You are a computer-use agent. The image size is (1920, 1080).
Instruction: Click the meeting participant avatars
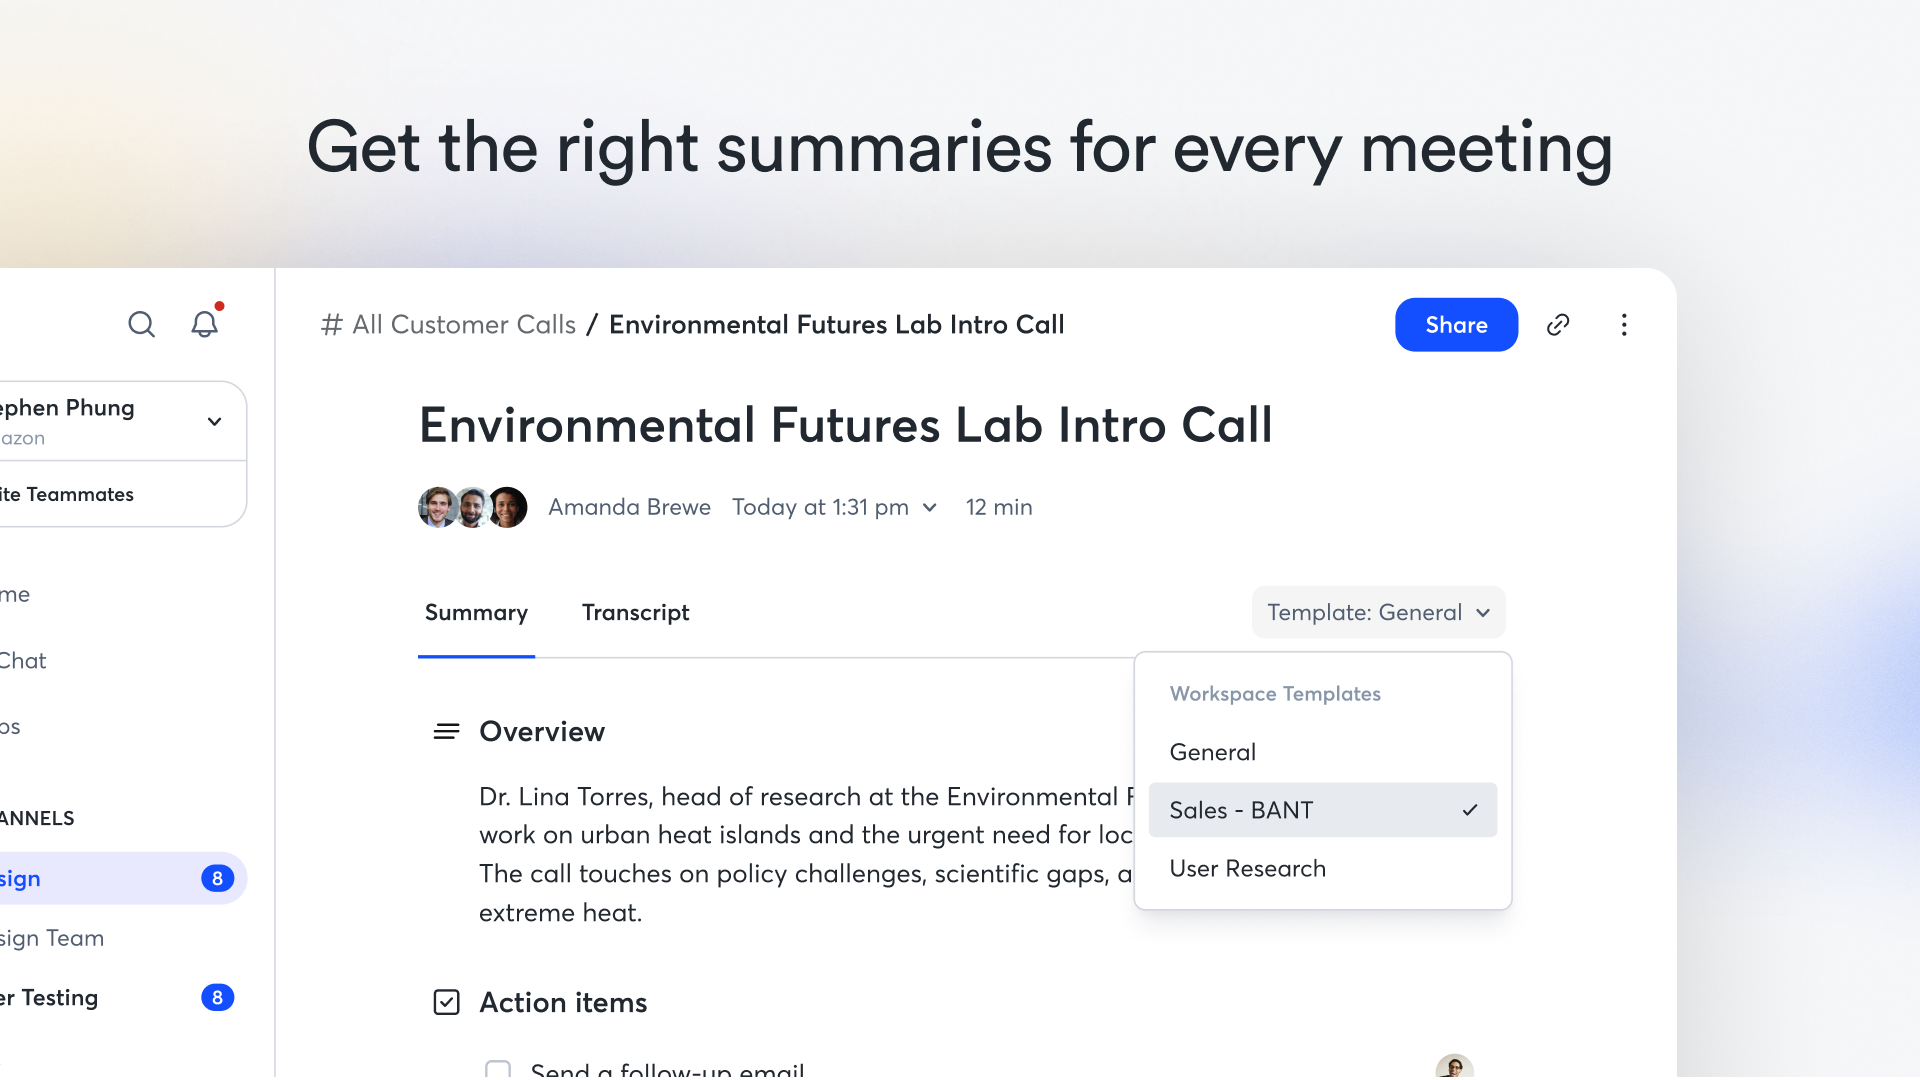(472, 507)
